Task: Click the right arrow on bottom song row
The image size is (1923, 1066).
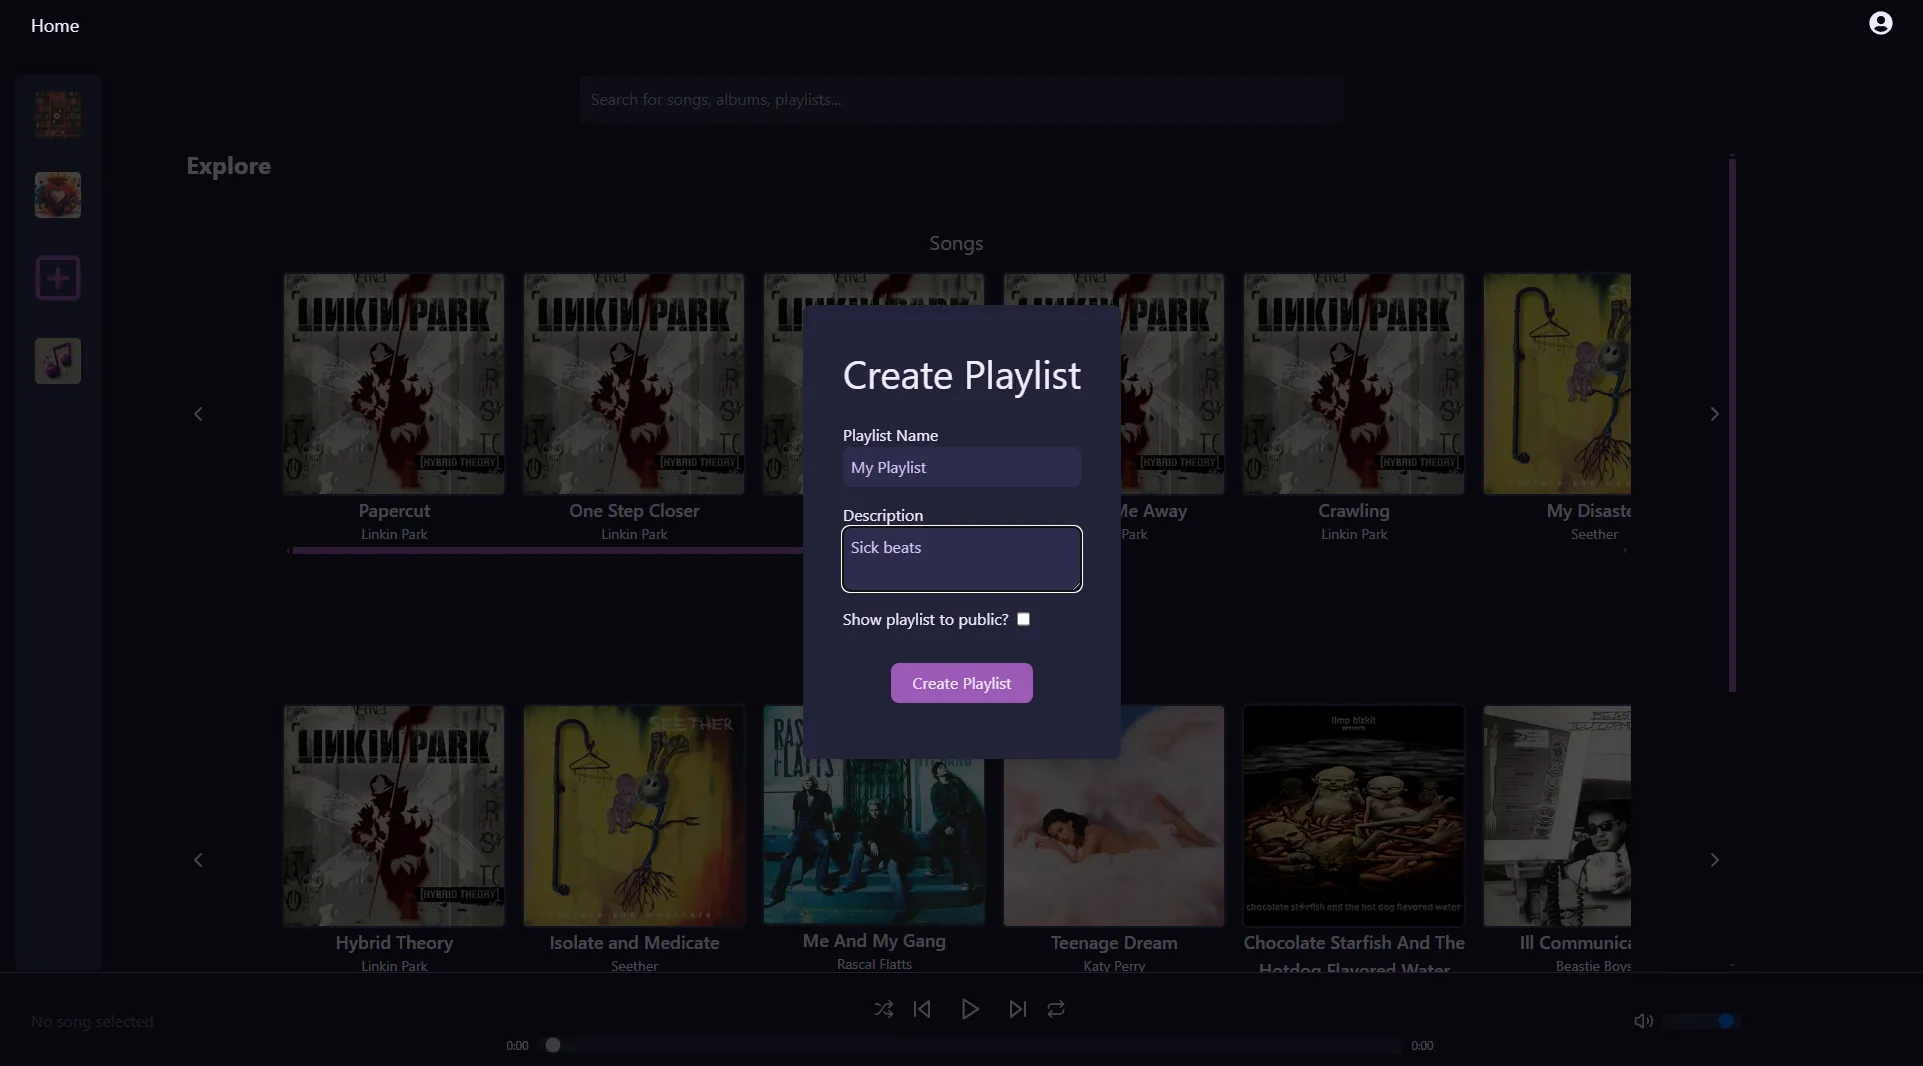Action: [x=1713, y=860]
